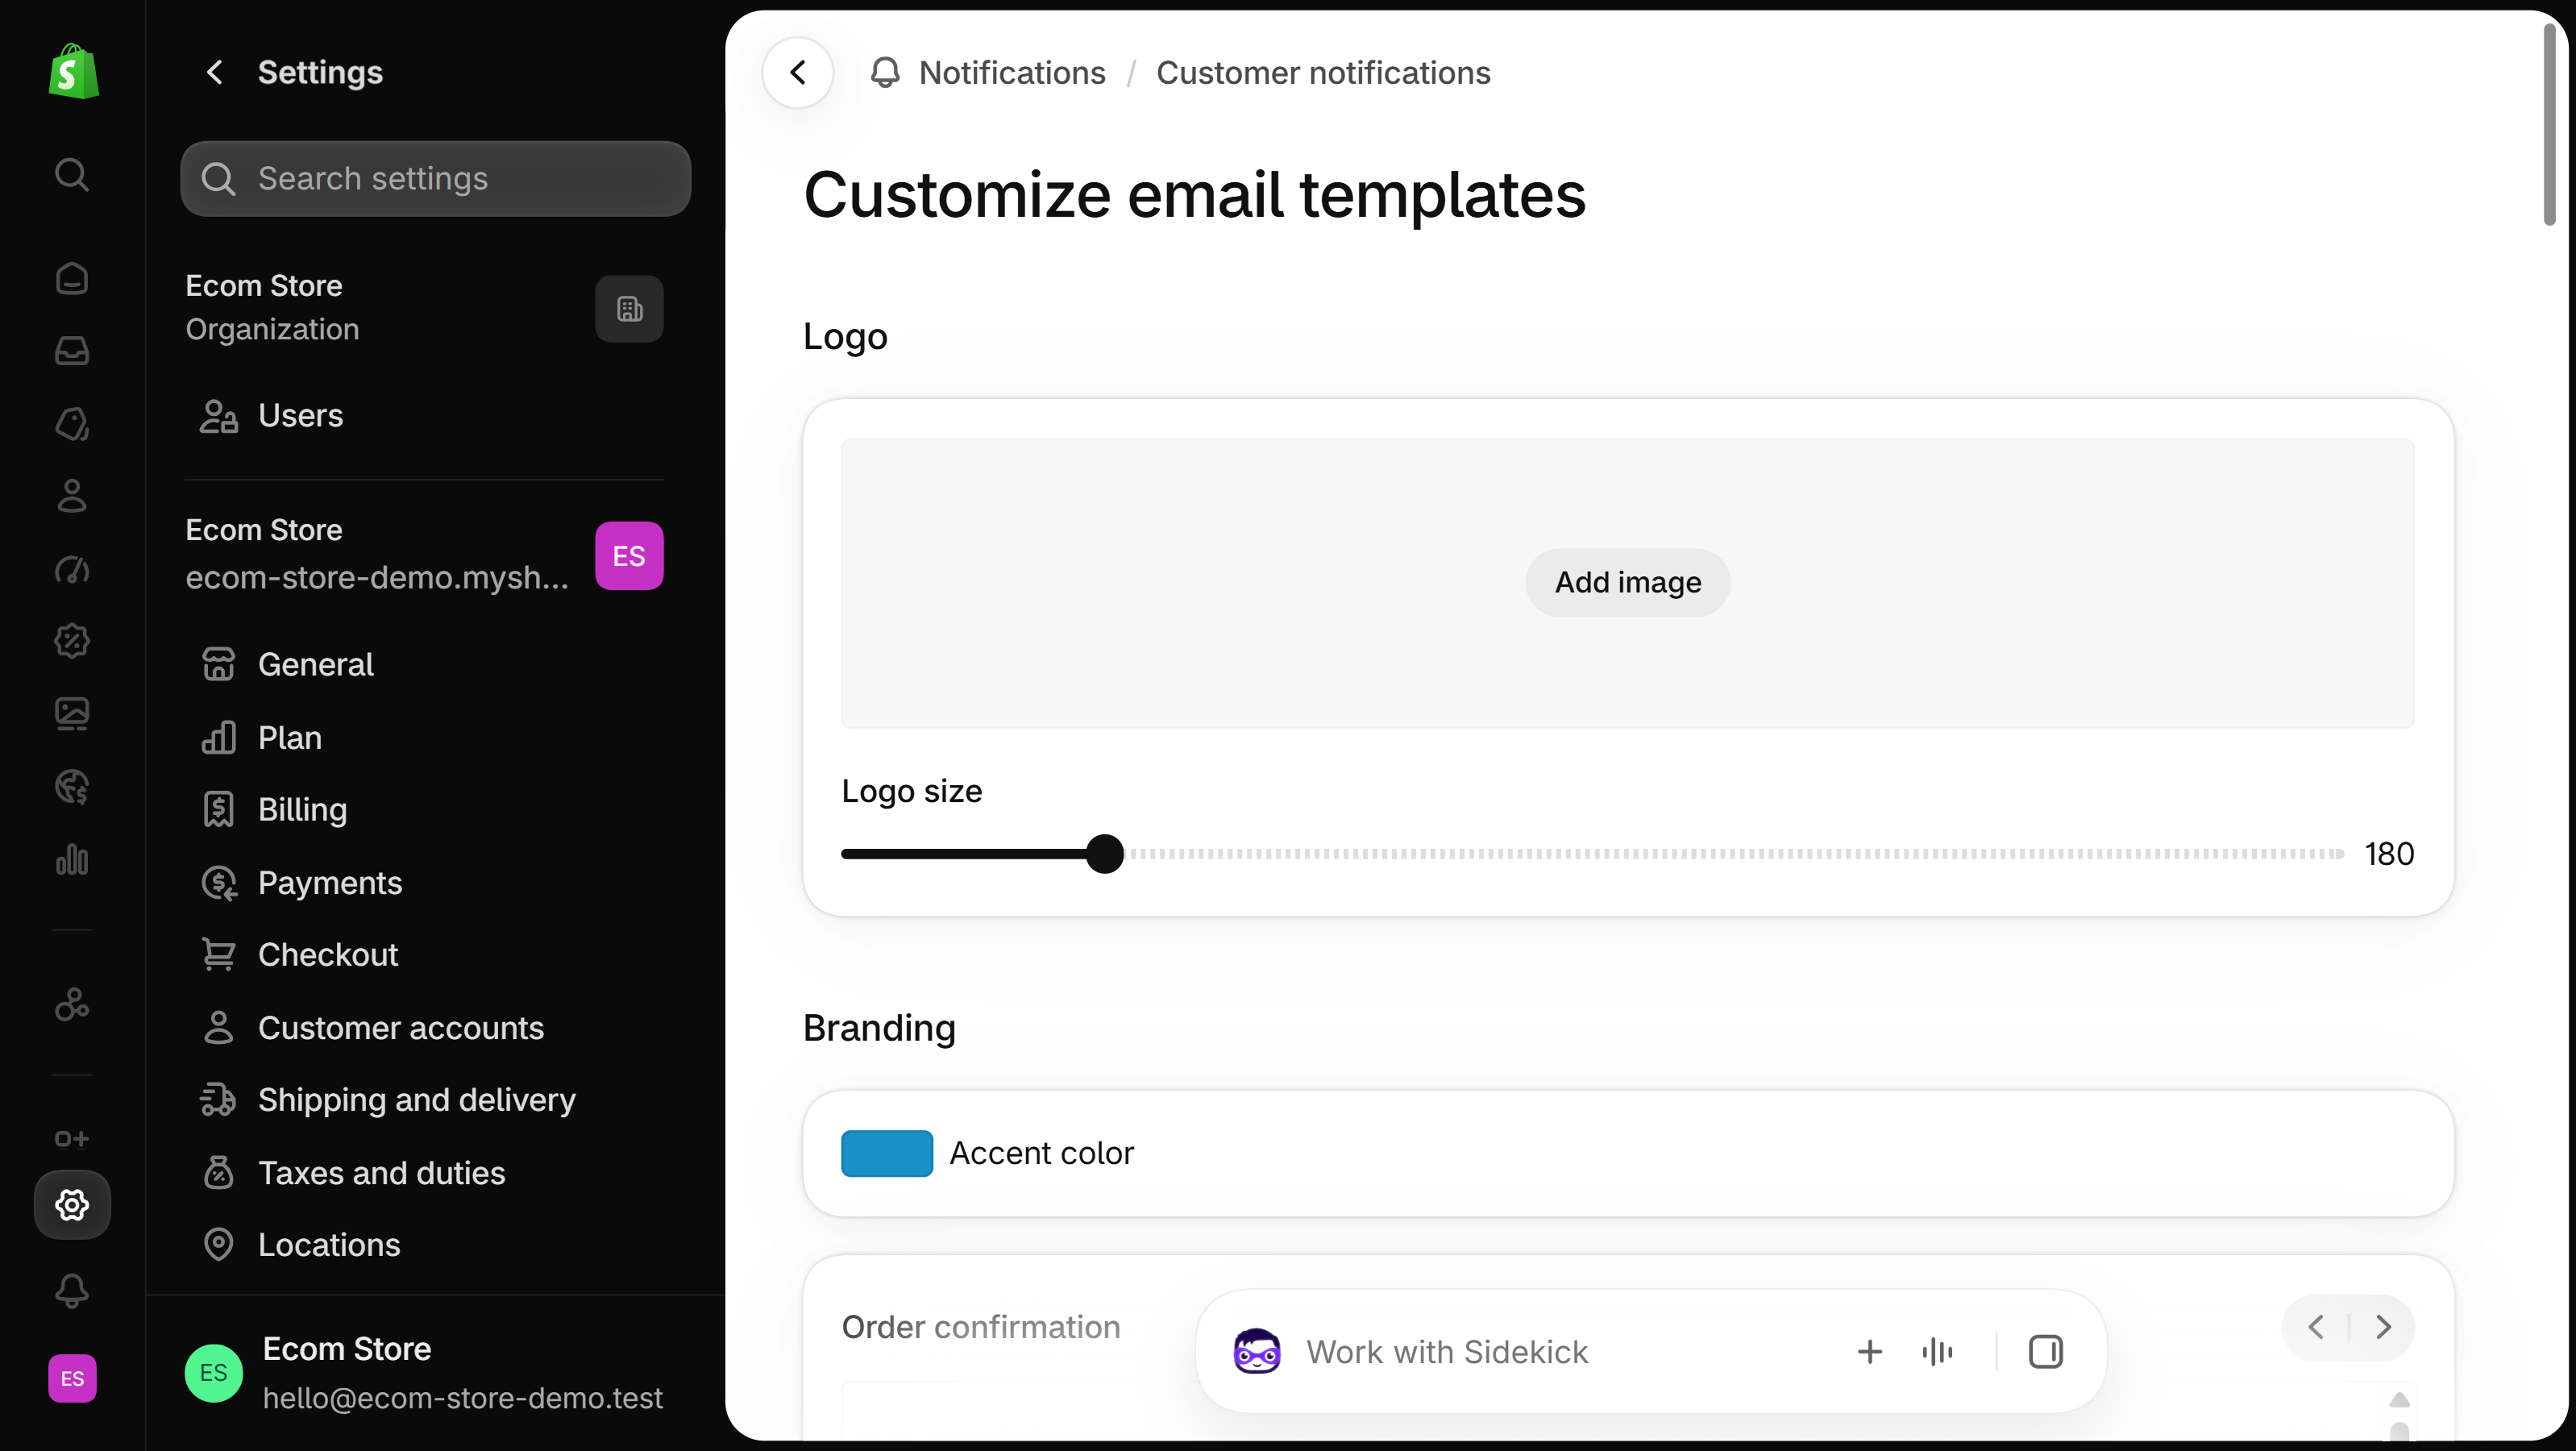
Task: Open the Products tag icon
Action: coord(72,424)
